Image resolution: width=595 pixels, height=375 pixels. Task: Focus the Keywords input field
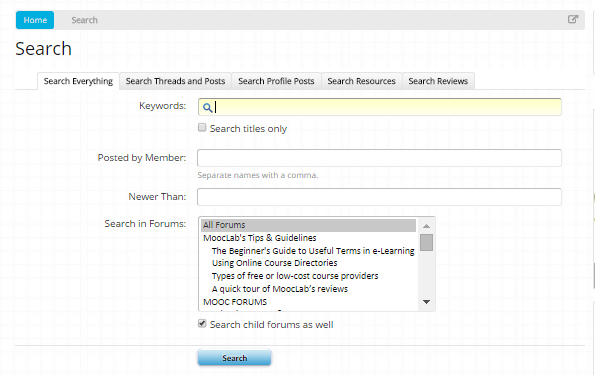[379, 107]
